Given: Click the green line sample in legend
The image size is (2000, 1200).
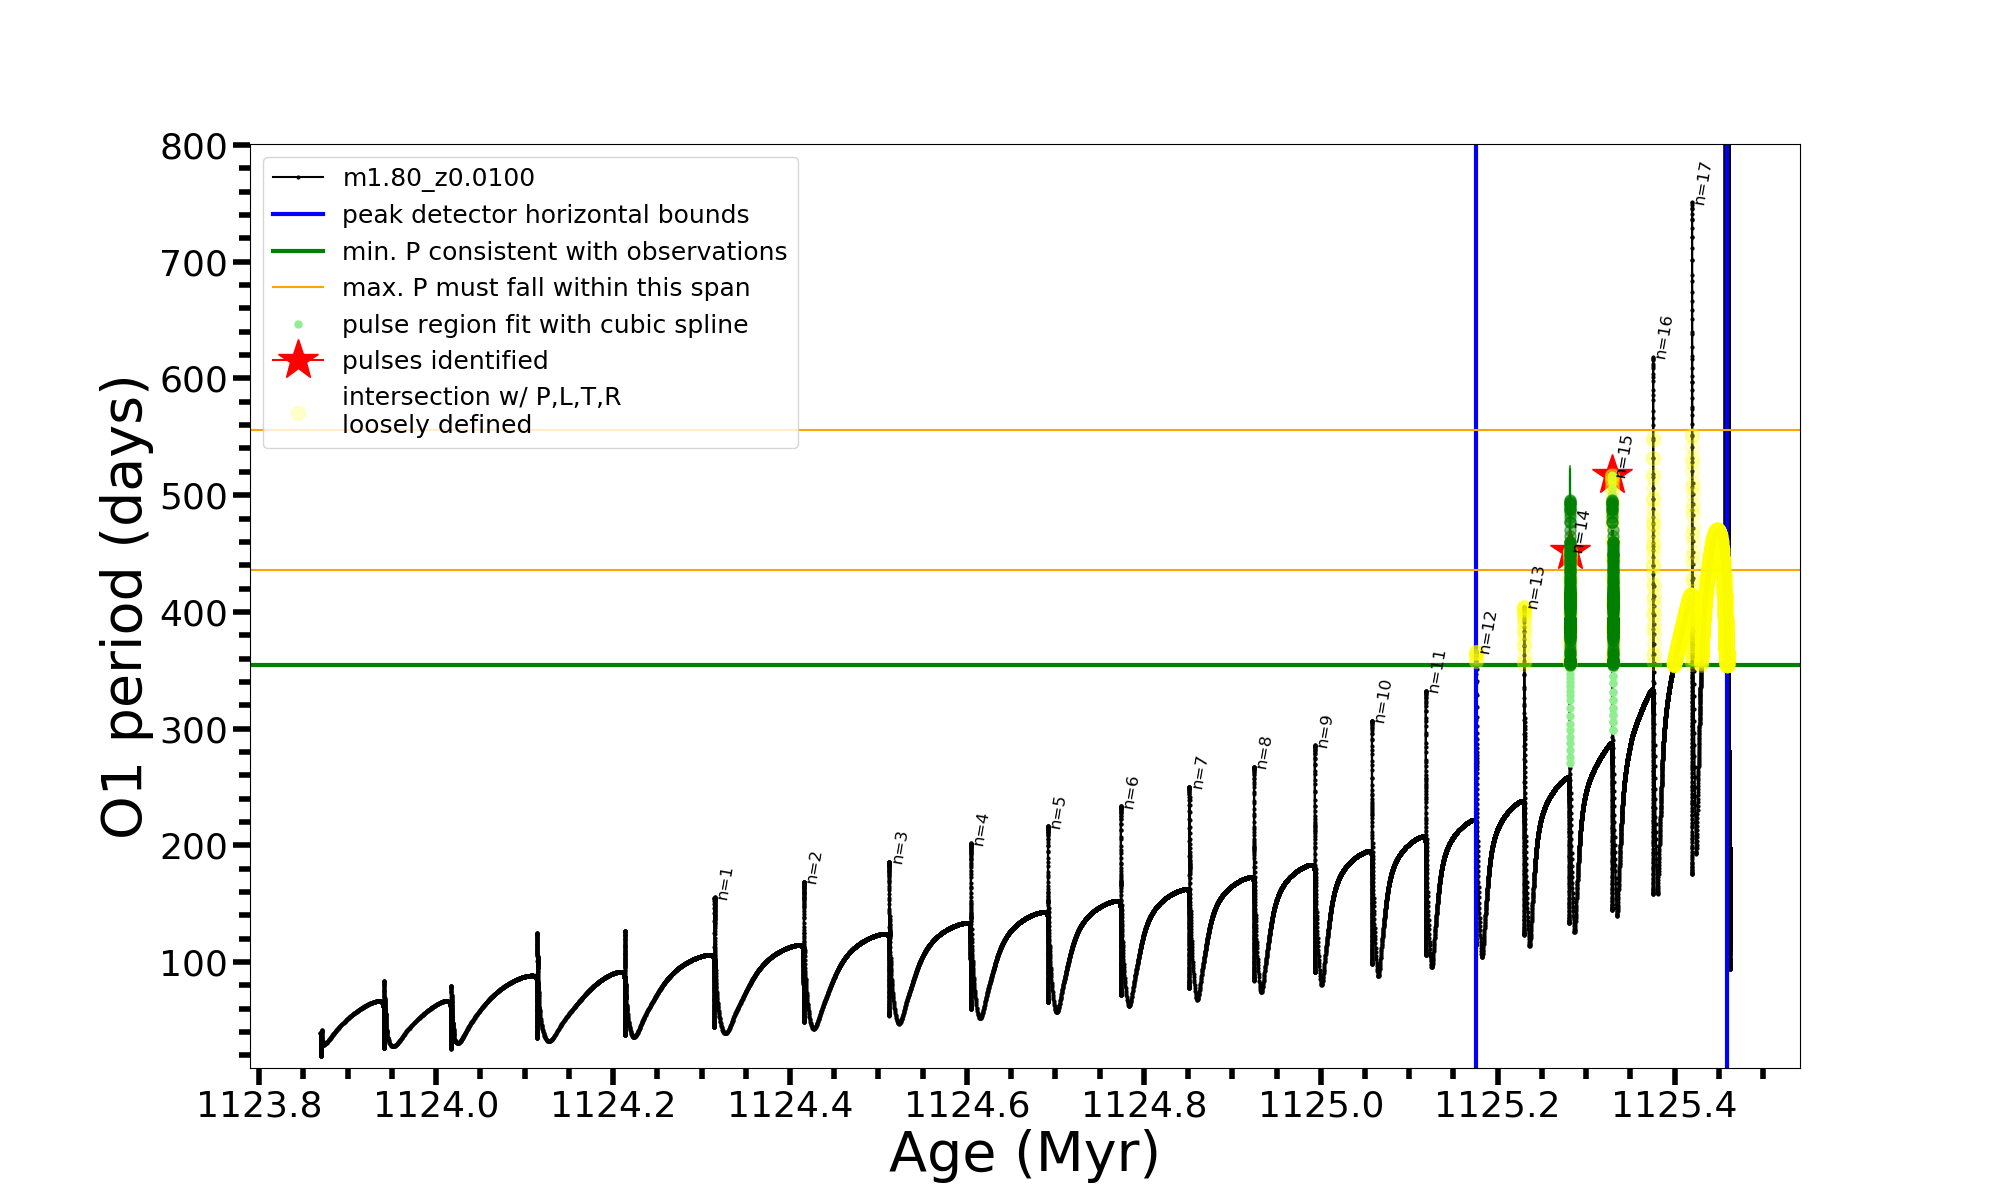Looking at the screenshot, I should [x=298, y=251].
